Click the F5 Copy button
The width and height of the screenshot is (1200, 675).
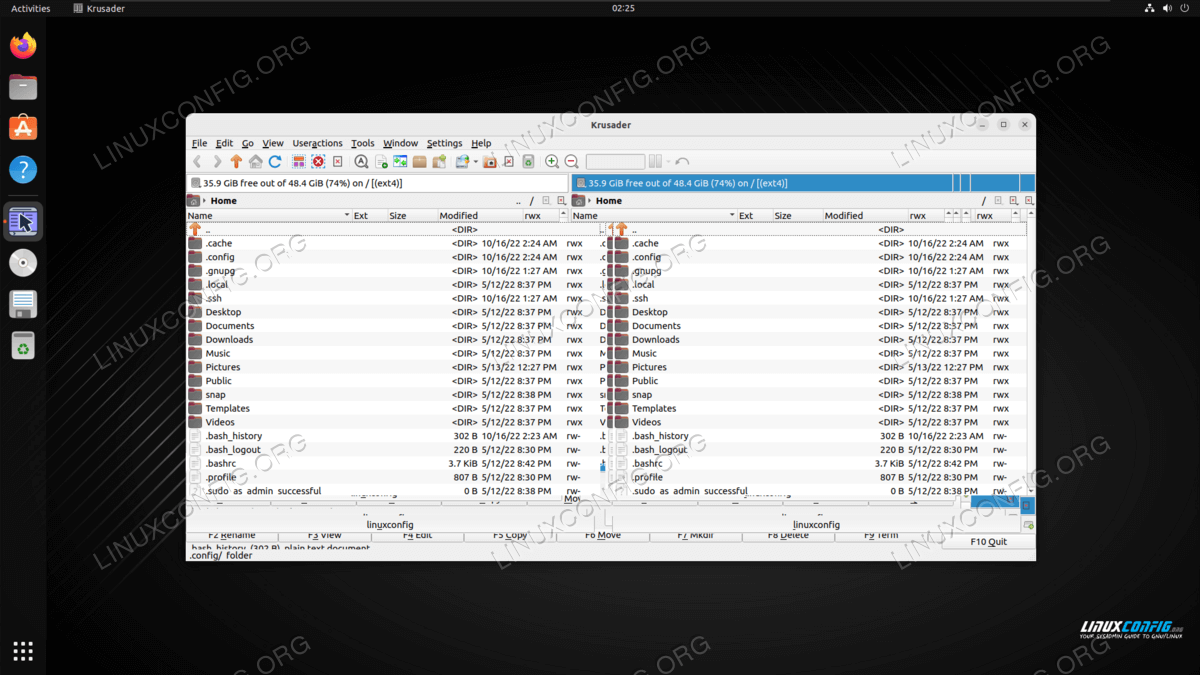pyautogui.click(x=510, y=536)
